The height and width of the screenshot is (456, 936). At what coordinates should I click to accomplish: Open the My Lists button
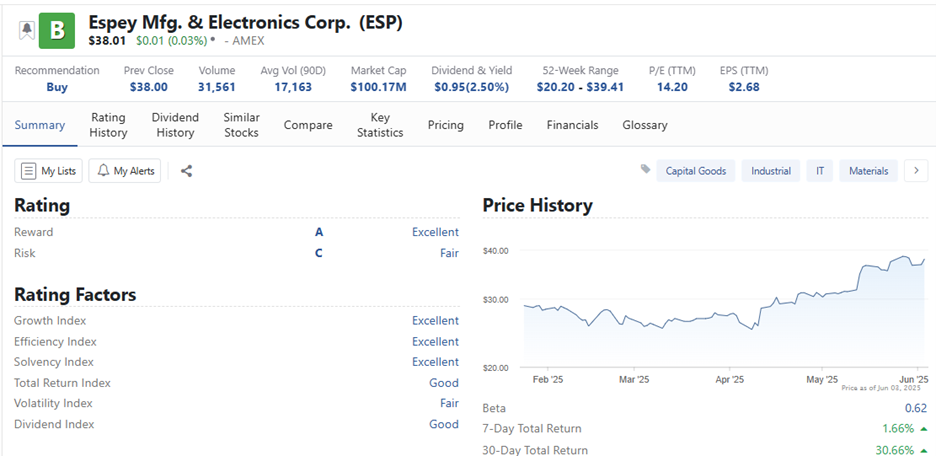tap(49, 171)
